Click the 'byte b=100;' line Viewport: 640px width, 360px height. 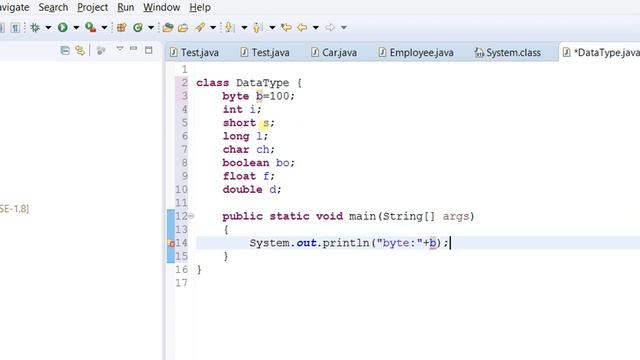[x=258, y=96]
